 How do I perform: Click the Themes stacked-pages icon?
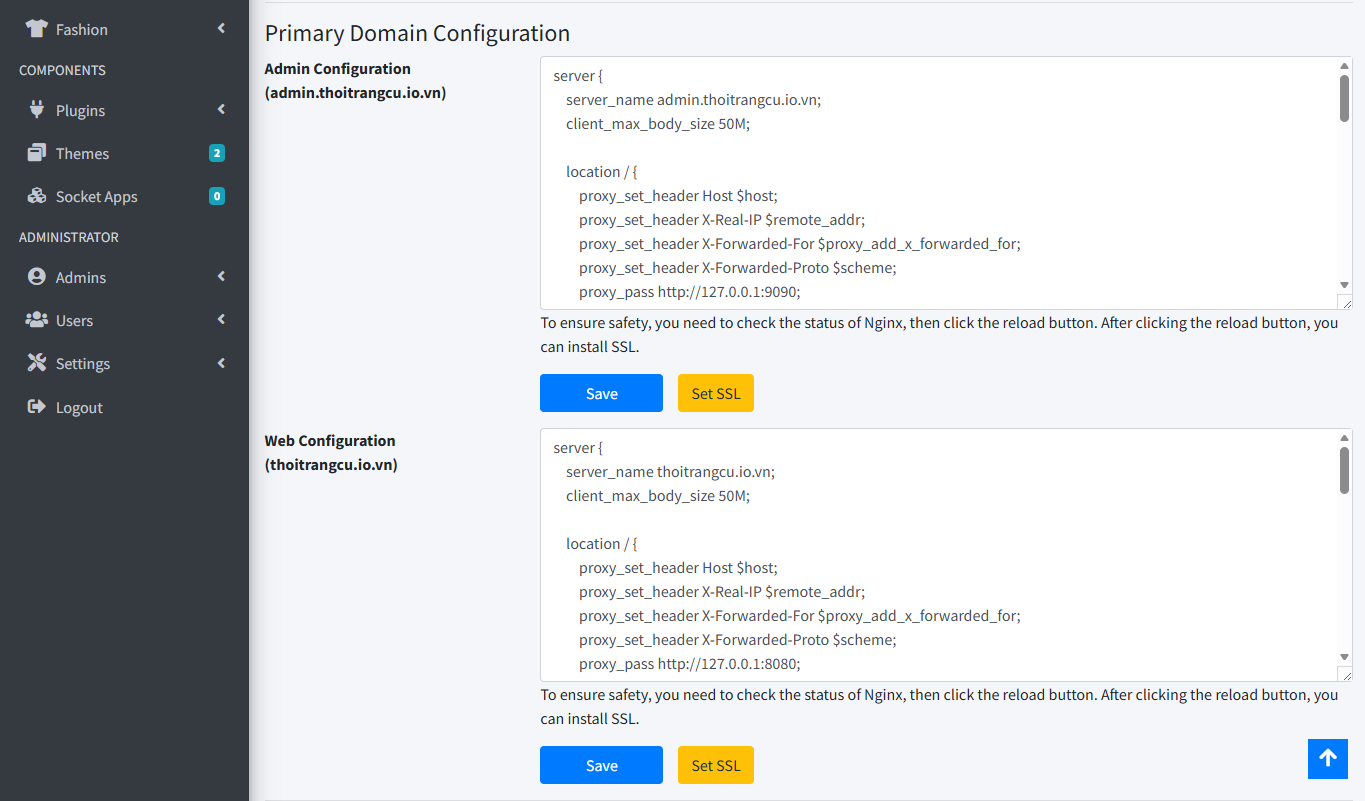(x=37, y=153)
